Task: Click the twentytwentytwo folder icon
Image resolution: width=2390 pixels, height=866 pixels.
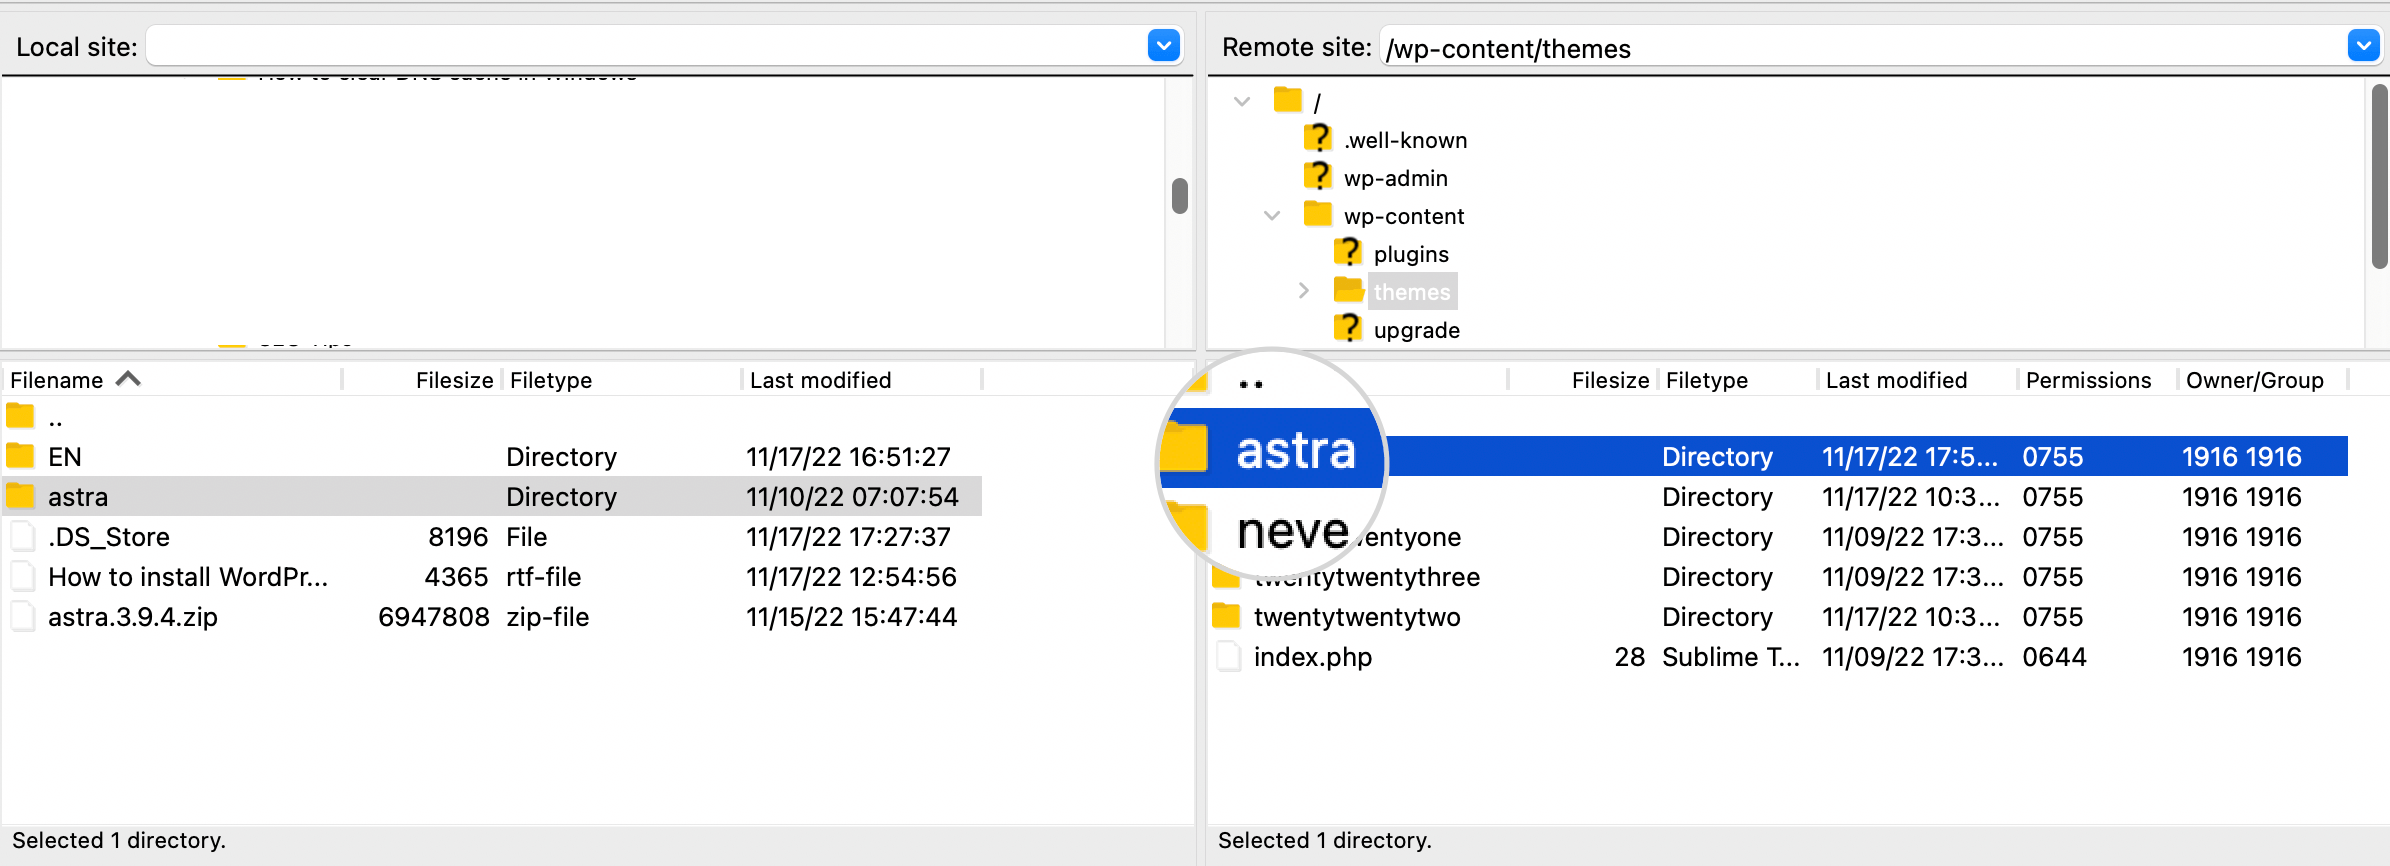Action: coord(1226,615)
